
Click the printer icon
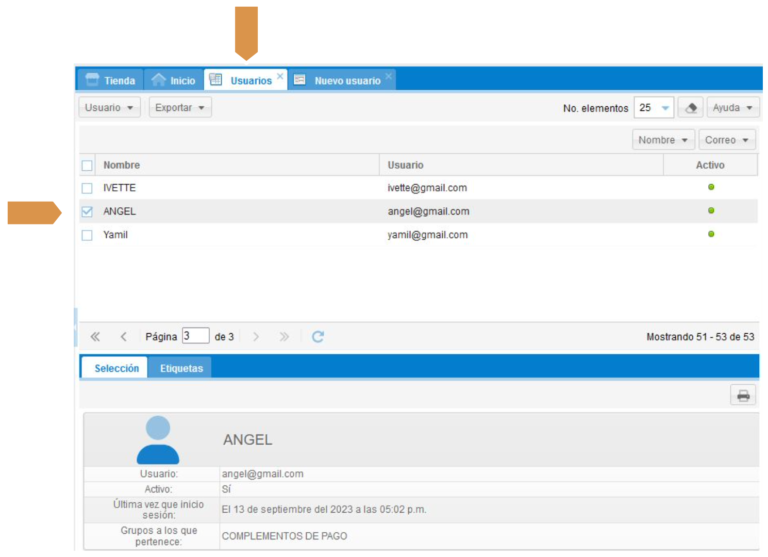coord(743,395)
